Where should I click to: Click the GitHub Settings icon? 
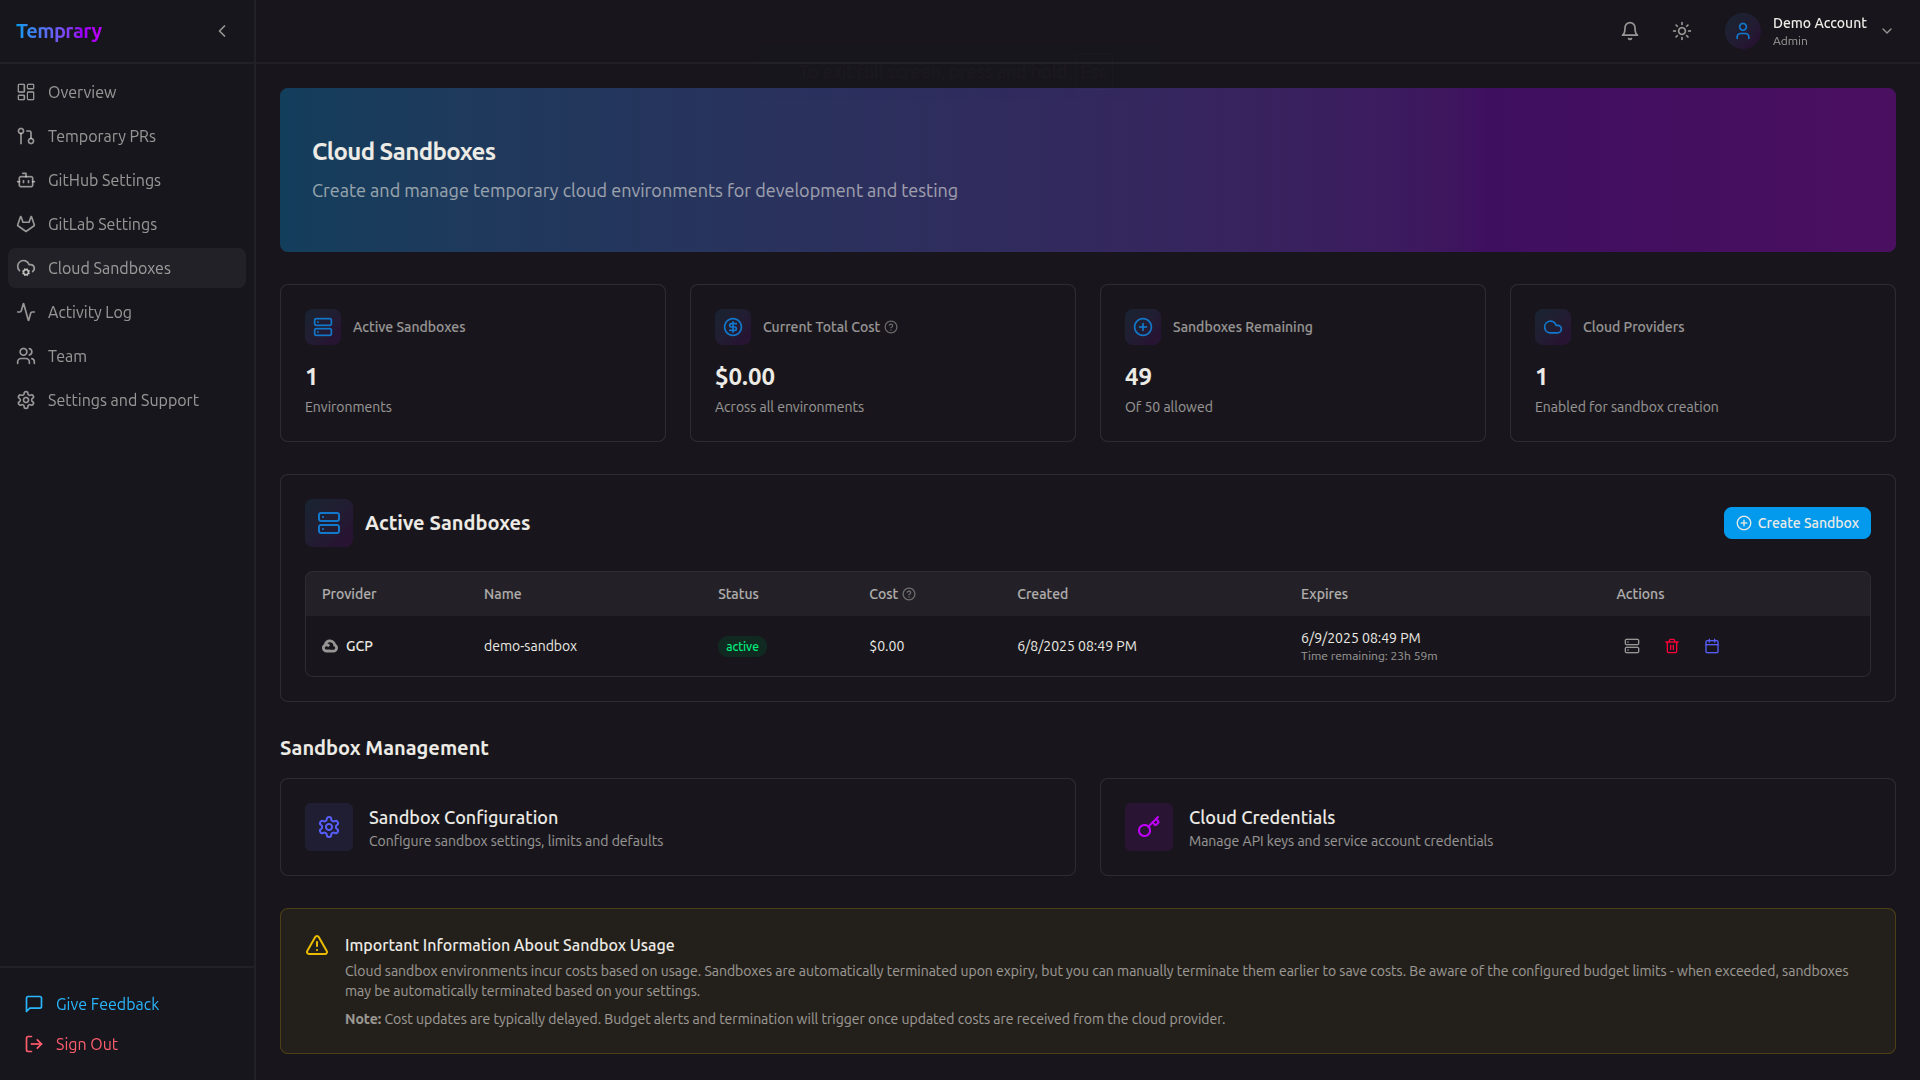coord(26,180)
